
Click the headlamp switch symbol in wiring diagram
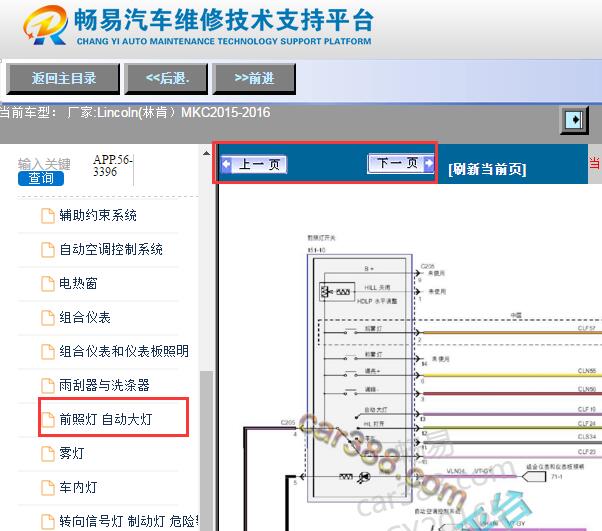coord(360,378)
